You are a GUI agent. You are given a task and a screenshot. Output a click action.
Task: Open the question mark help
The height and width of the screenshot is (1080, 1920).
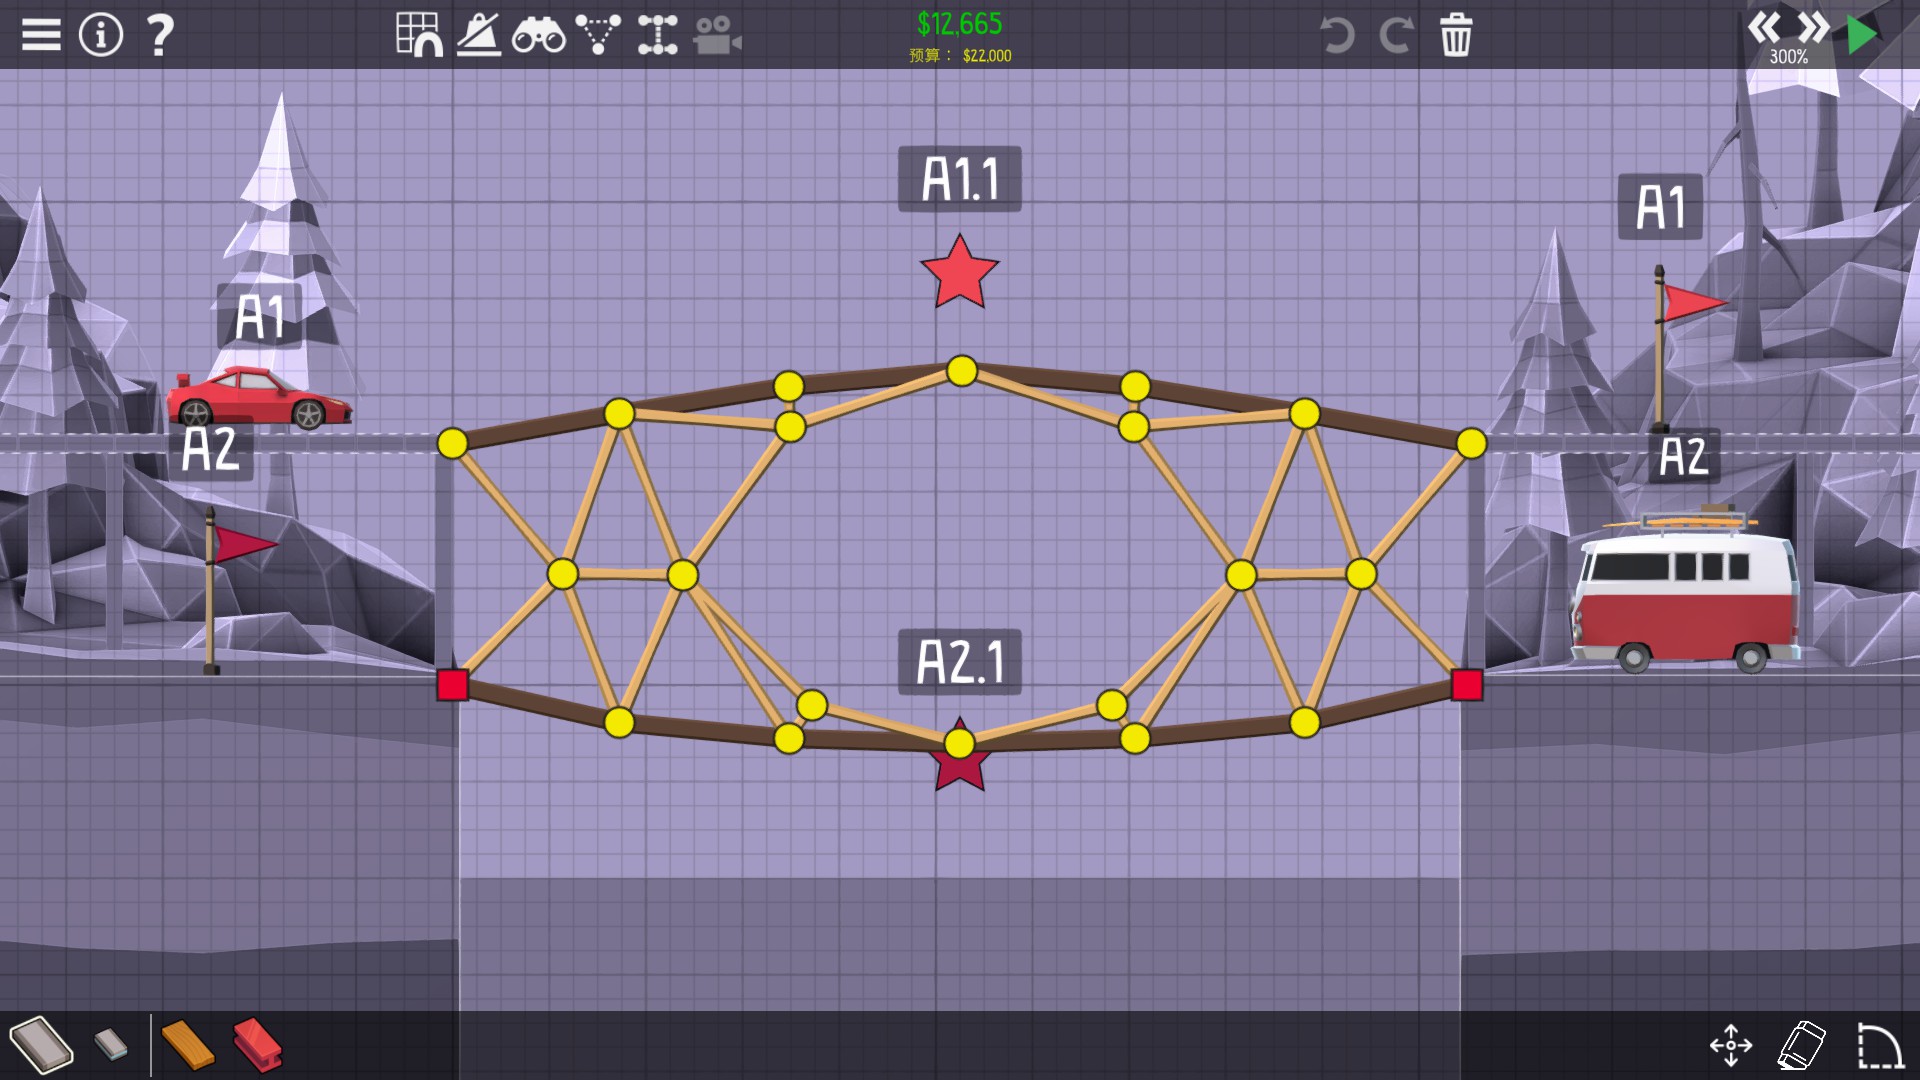(x=160, y=35)
